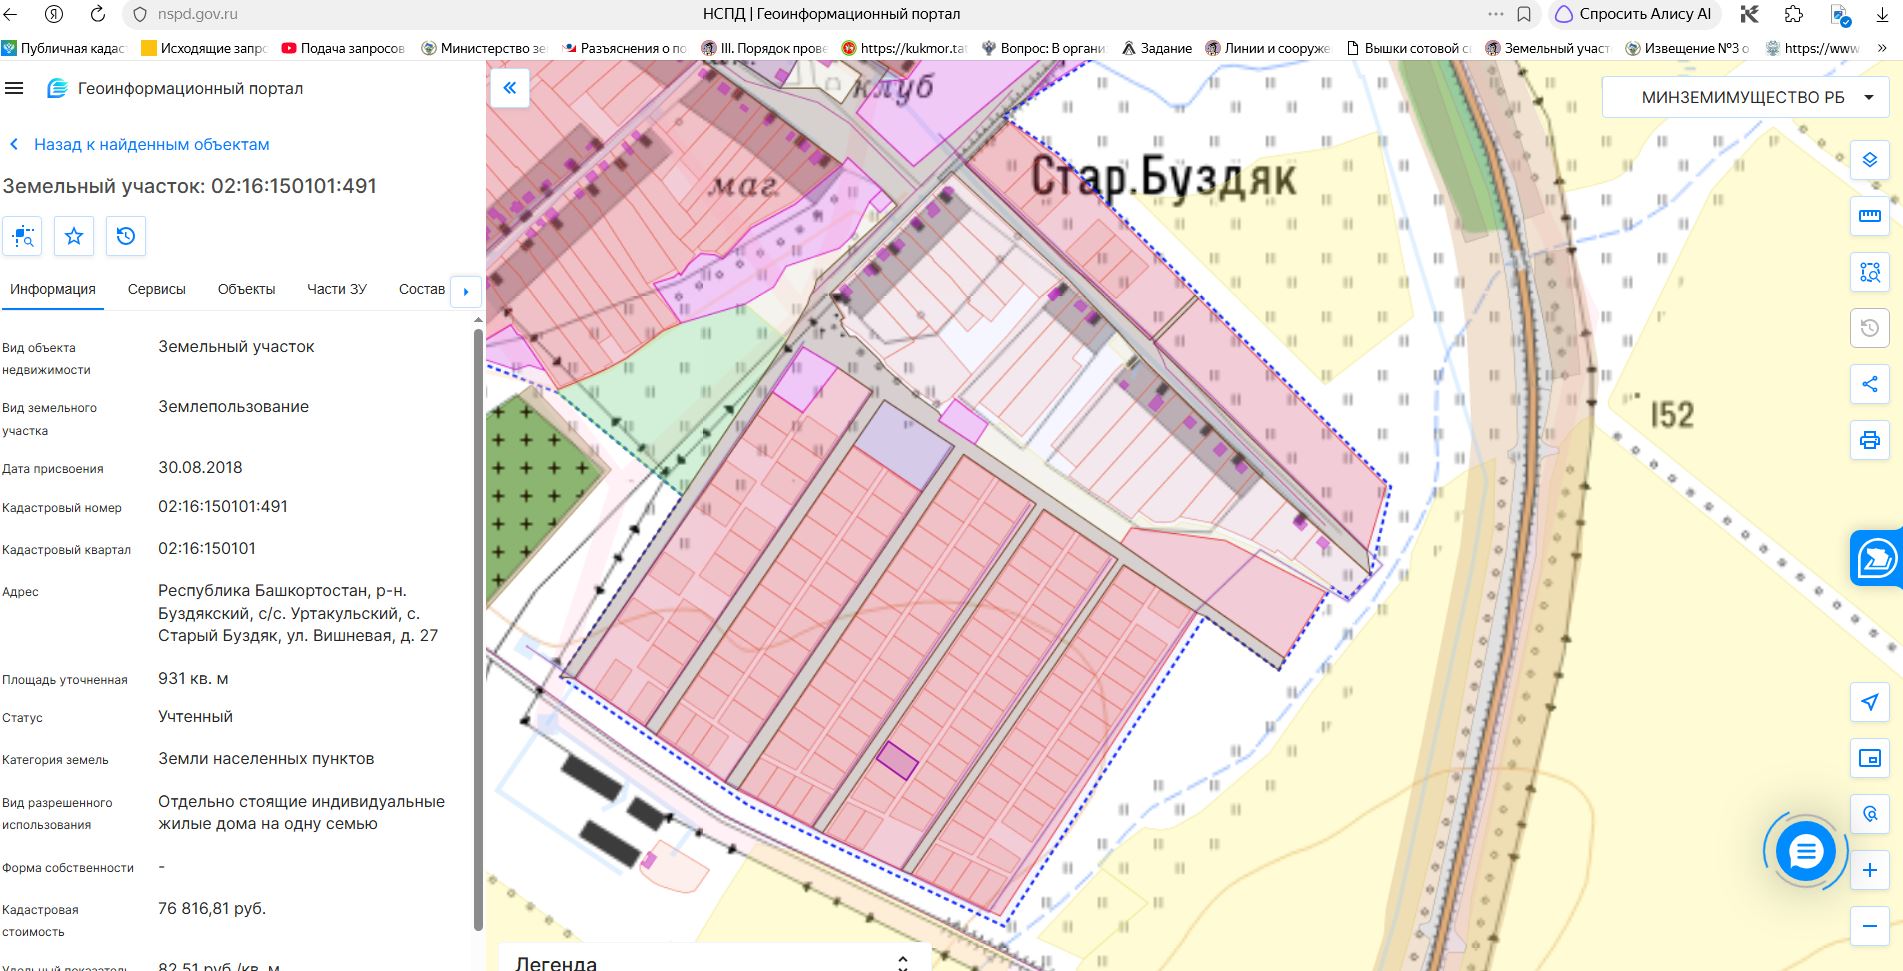Print the map using printer icon

[x=1869, y=440]
